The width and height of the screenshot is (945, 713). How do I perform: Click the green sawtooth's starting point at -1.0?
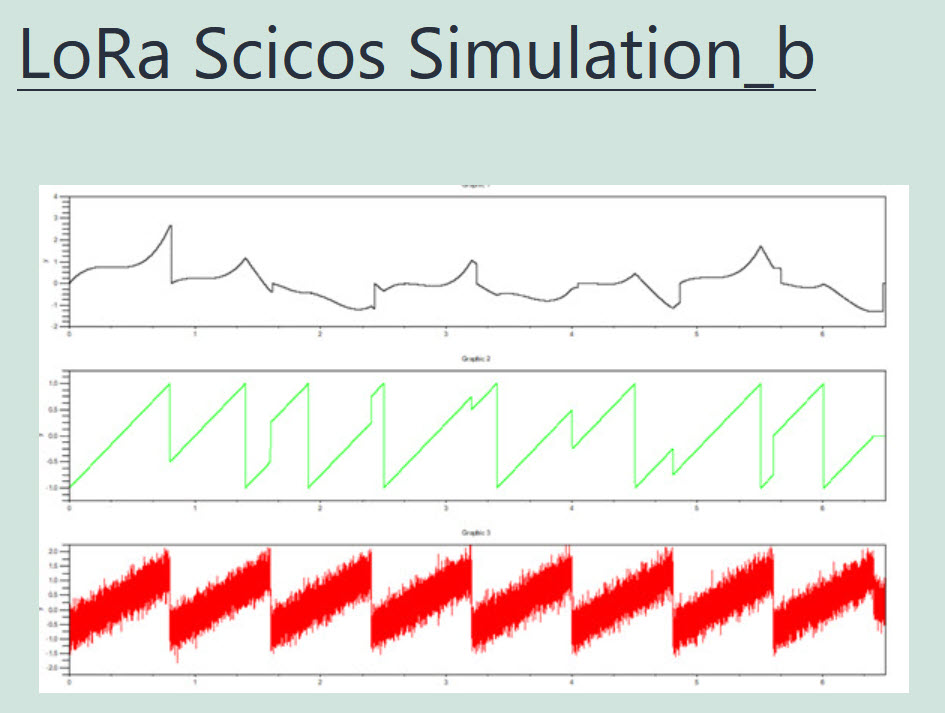(70, 486)
